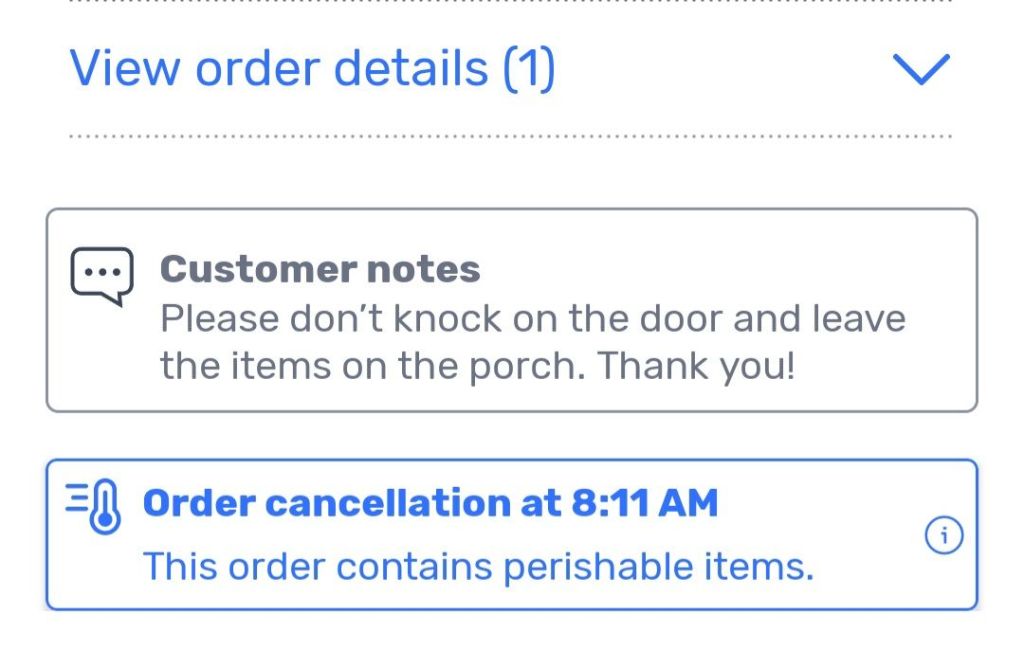
Task: Click the words "perishable items" in the notice
Action: pyautogui.click(x=658, y=567)
